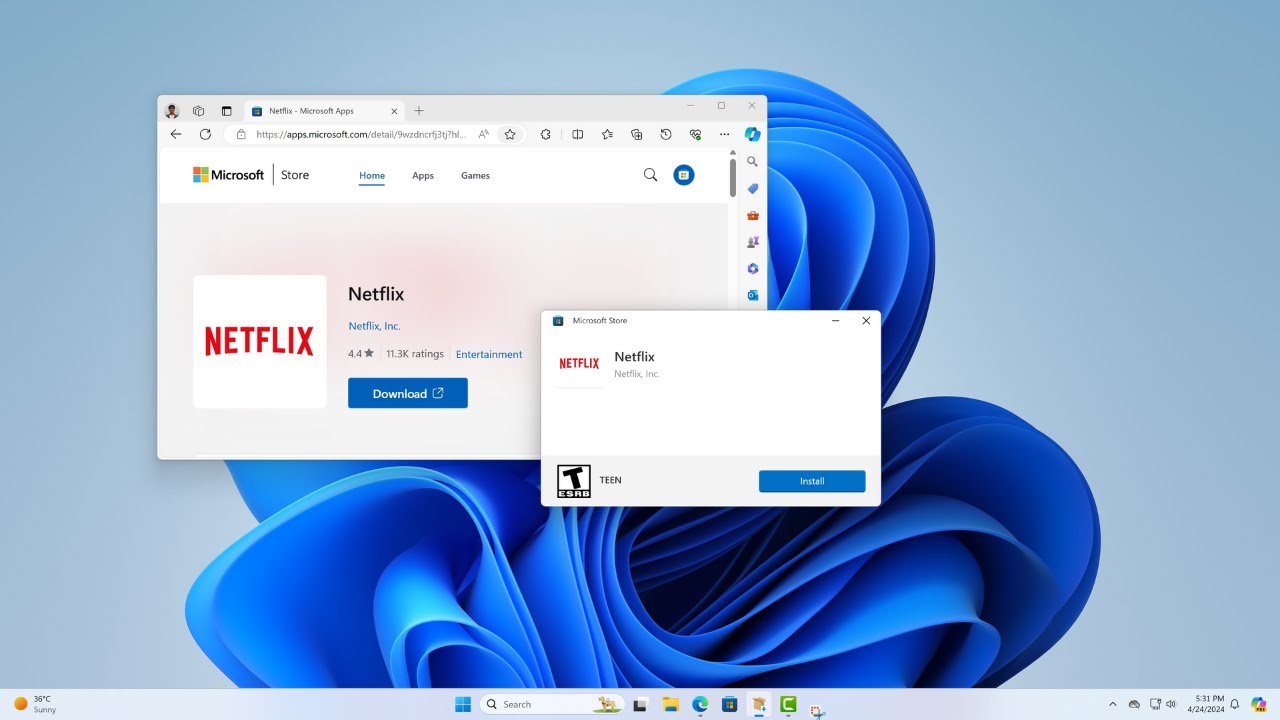Open the blue Store app badge icon
Screen dimensions: 1280x720
(x=684, y=175)
